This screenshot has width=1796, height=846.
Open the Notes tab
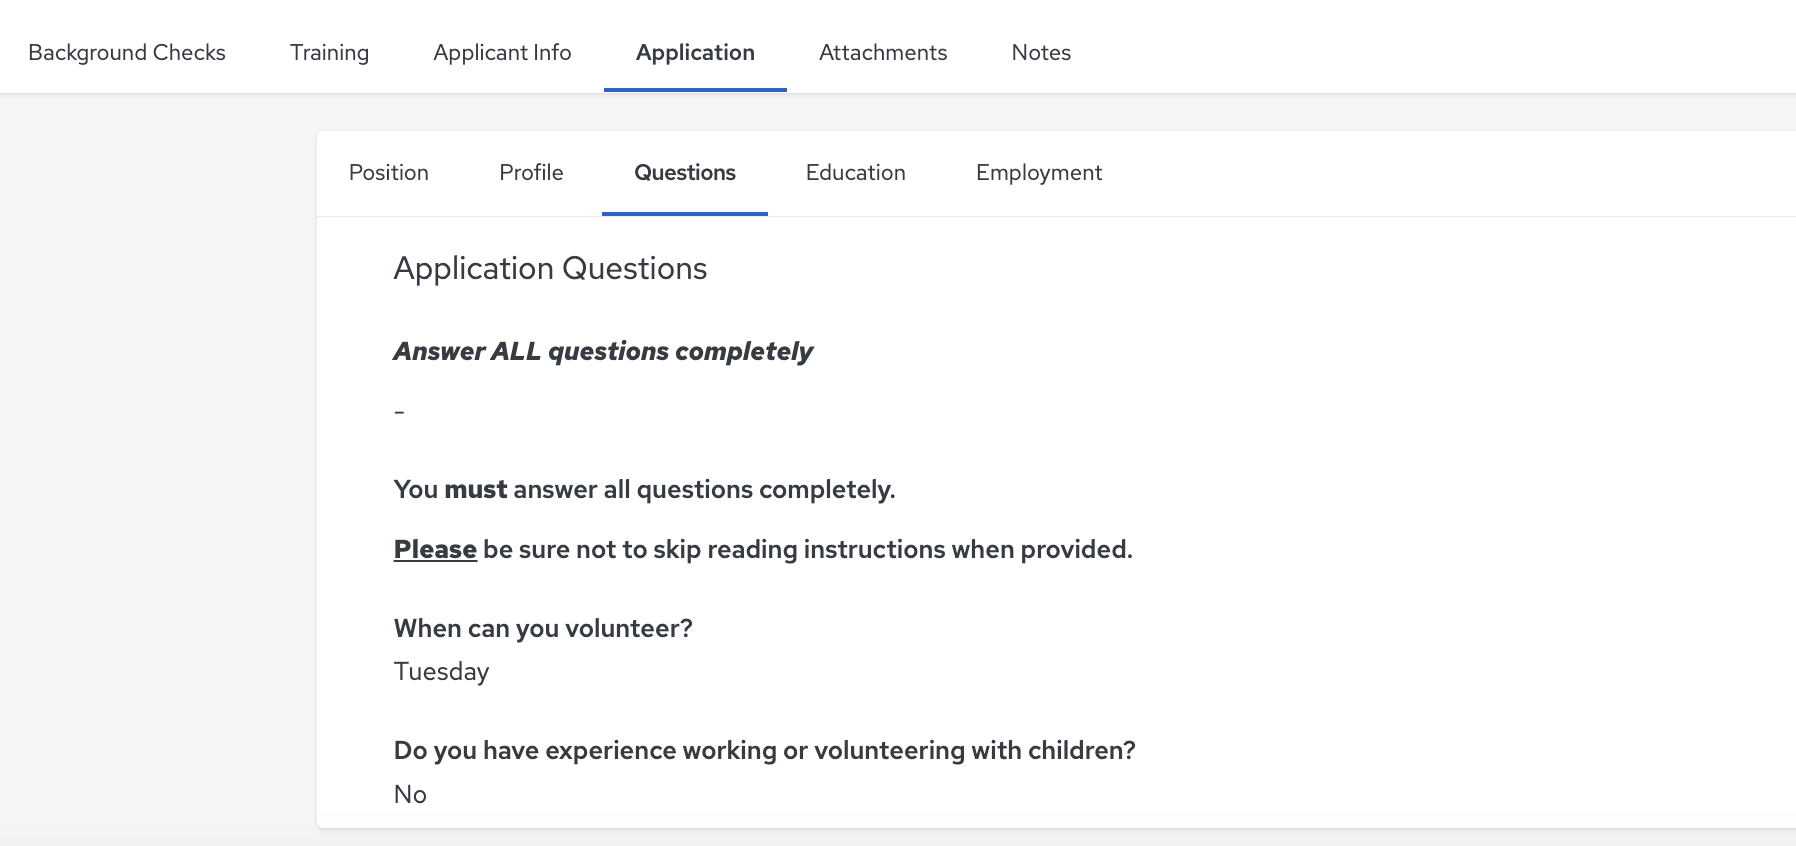1041,52
